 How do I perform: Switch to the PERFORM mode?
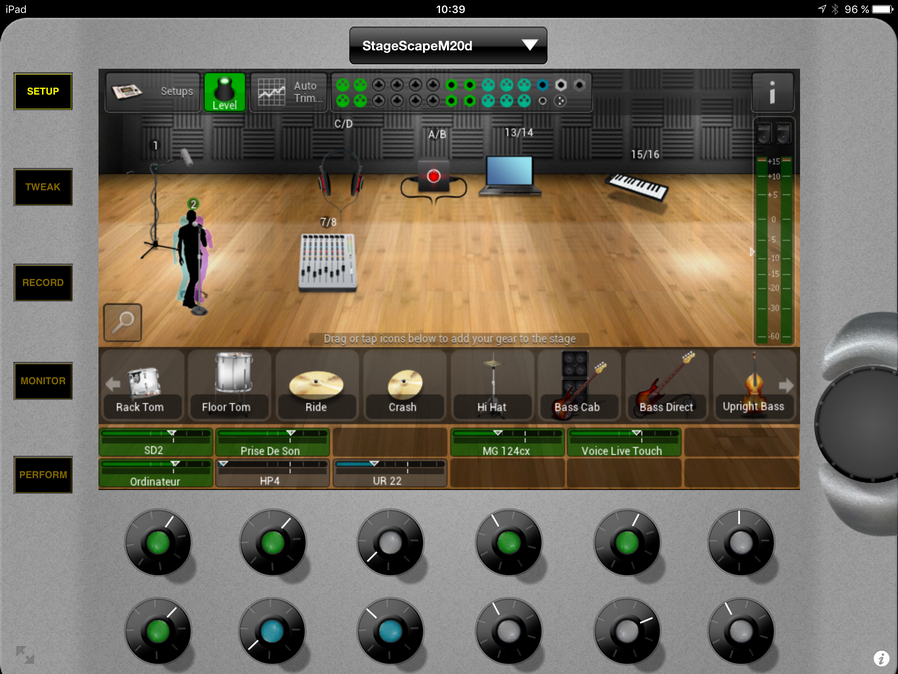click(x=43, y=475)
